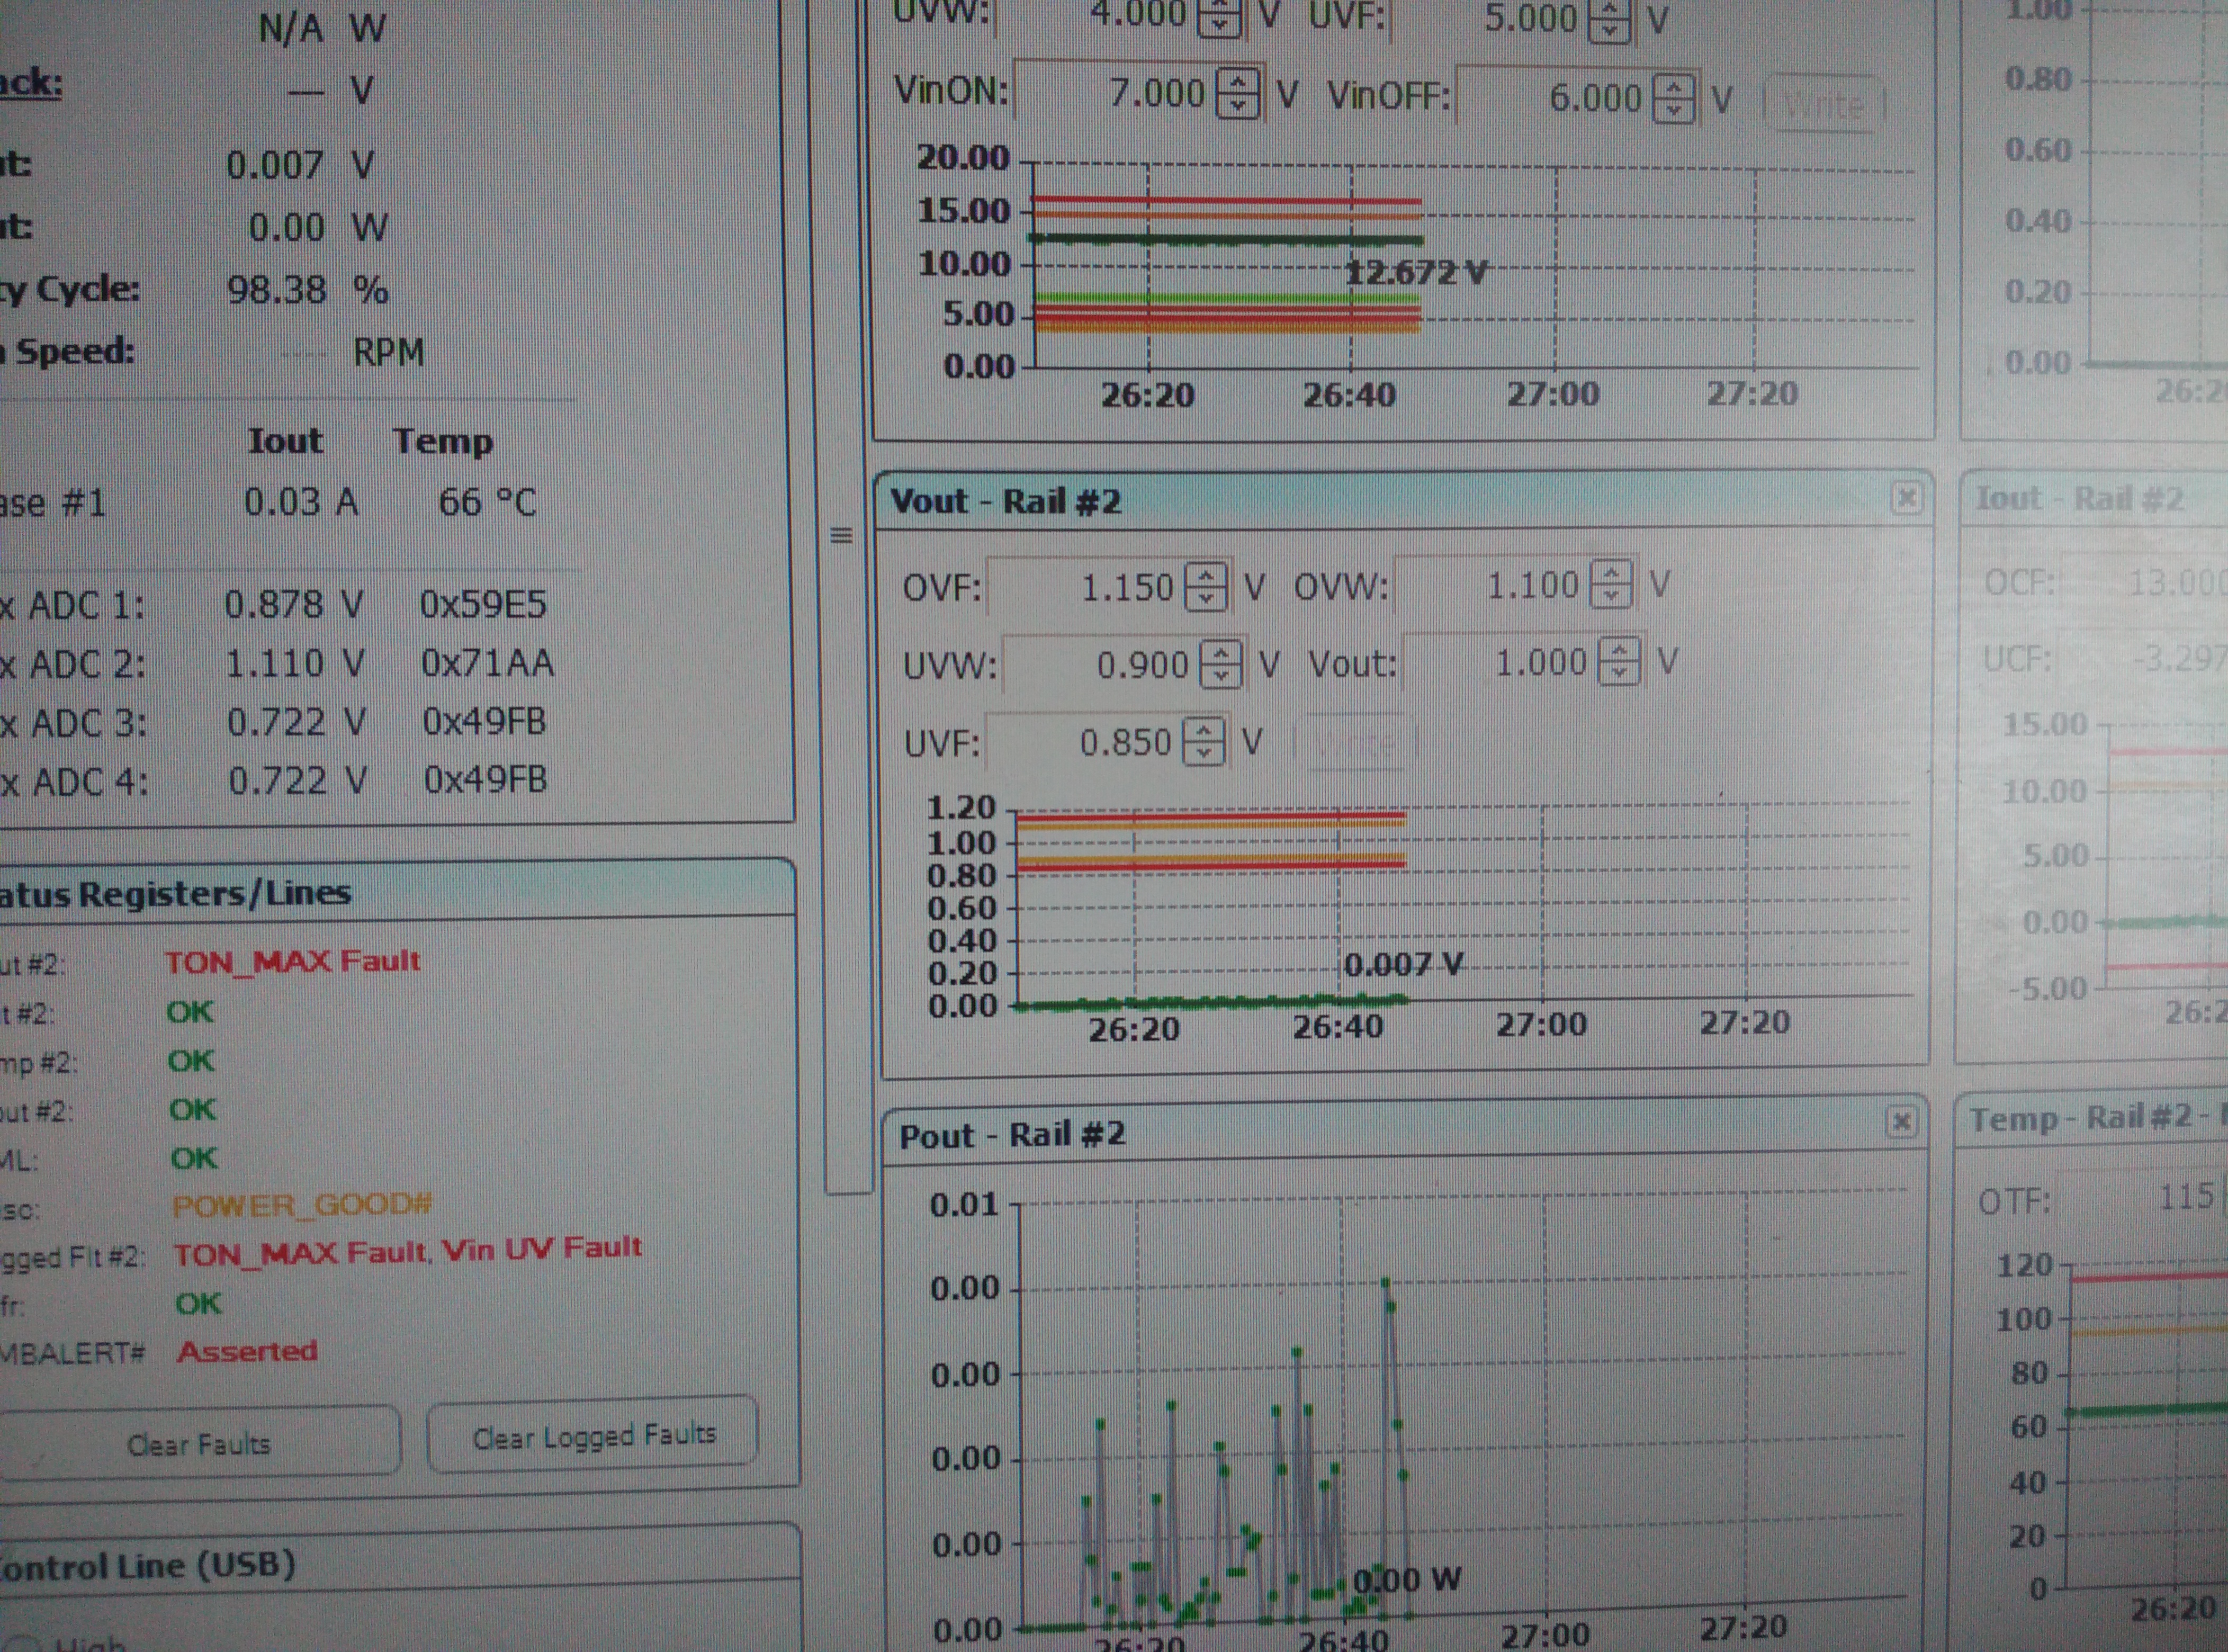Increase the VinON value with up arrow

pyautogui.click(x=1238, y=82)
